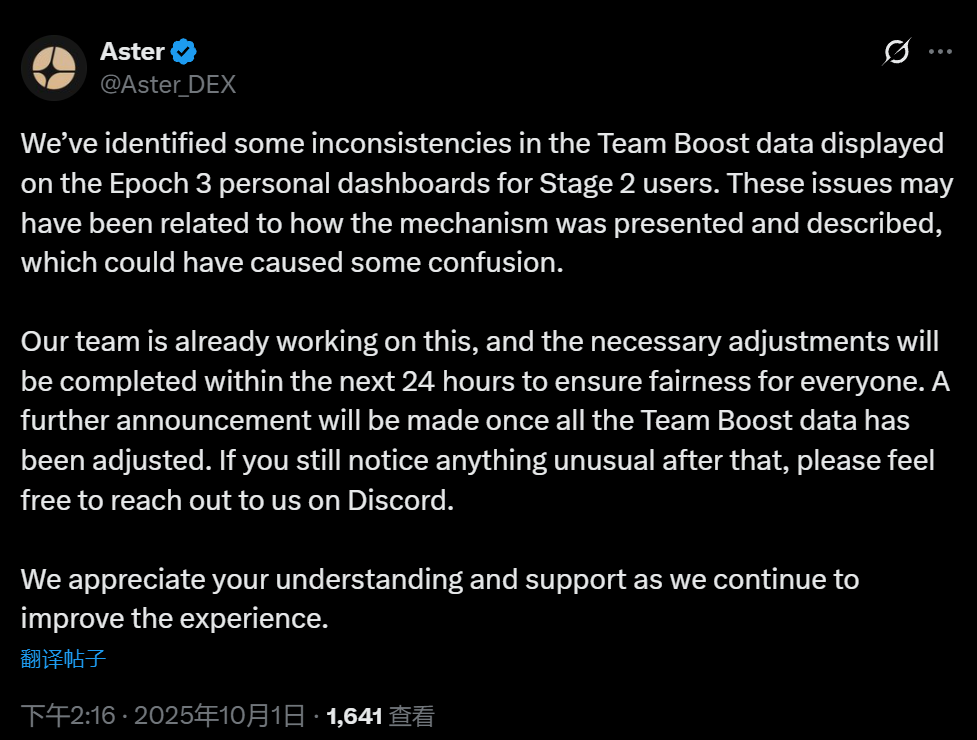Image resolution: width=977 pixels, height=740 pixels.
Task: Click the 1,641 view count number
Action: pyautogui.click(x=354, y=715)
